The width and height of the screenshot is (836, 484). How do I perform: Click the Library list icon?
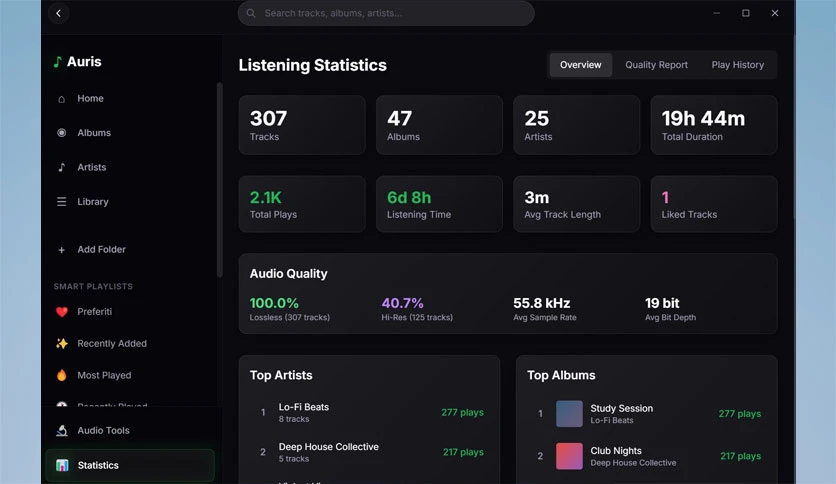pyautogui.click(x=62, y=201)
